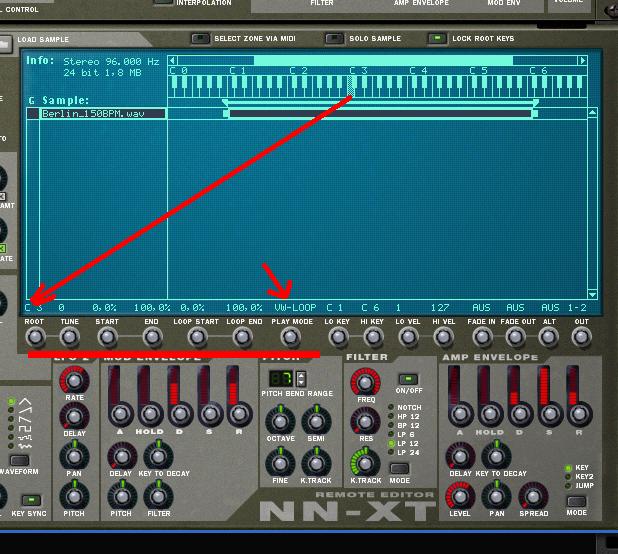Viewport: 618px width, 554px height.
Task: Click the filter RES knob
Action: pos(365,421)
